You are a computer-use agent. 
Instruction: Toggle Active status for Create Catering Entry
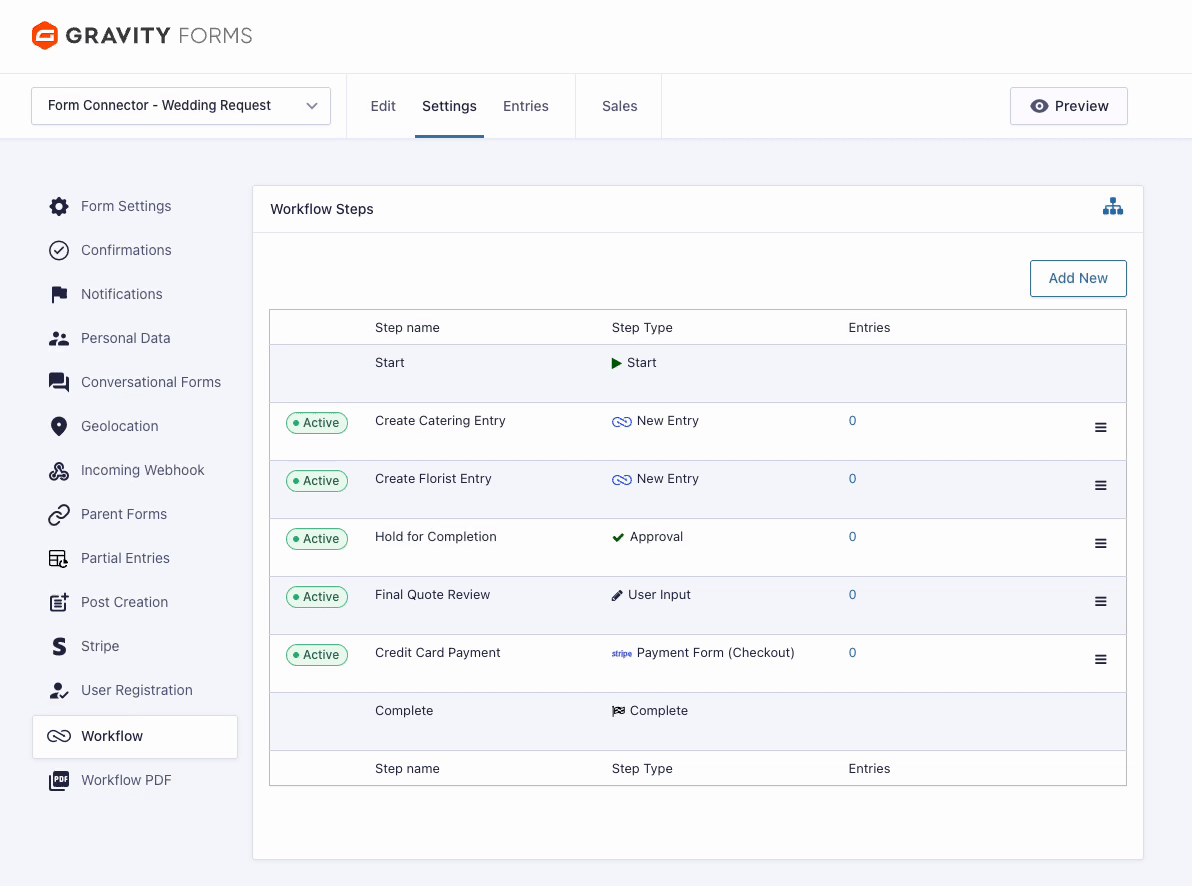[x=316, y=423]
